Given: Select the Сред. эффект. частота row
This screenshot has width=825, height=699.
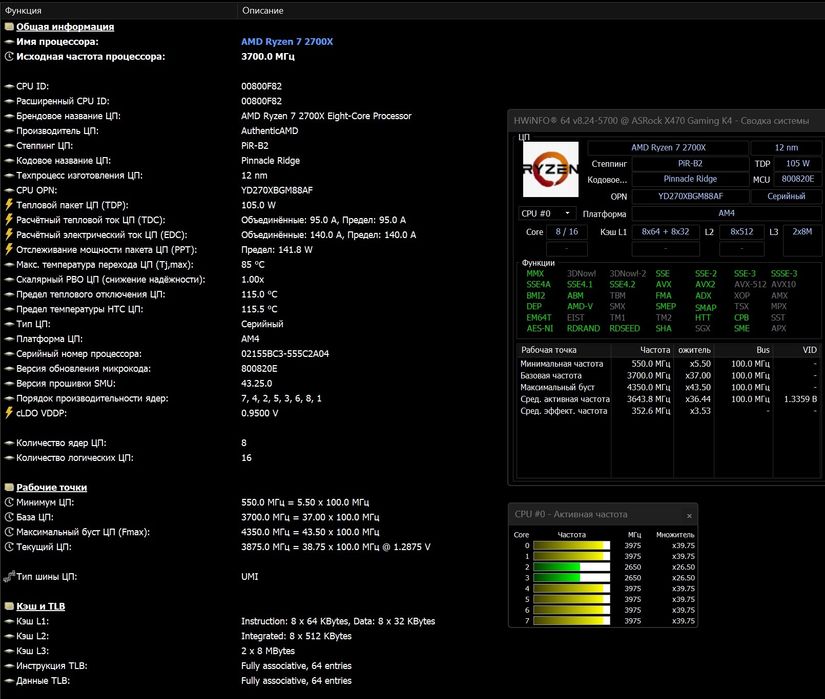Looking at the screenshot, I should pyautogui.click(x=668, y=411).
